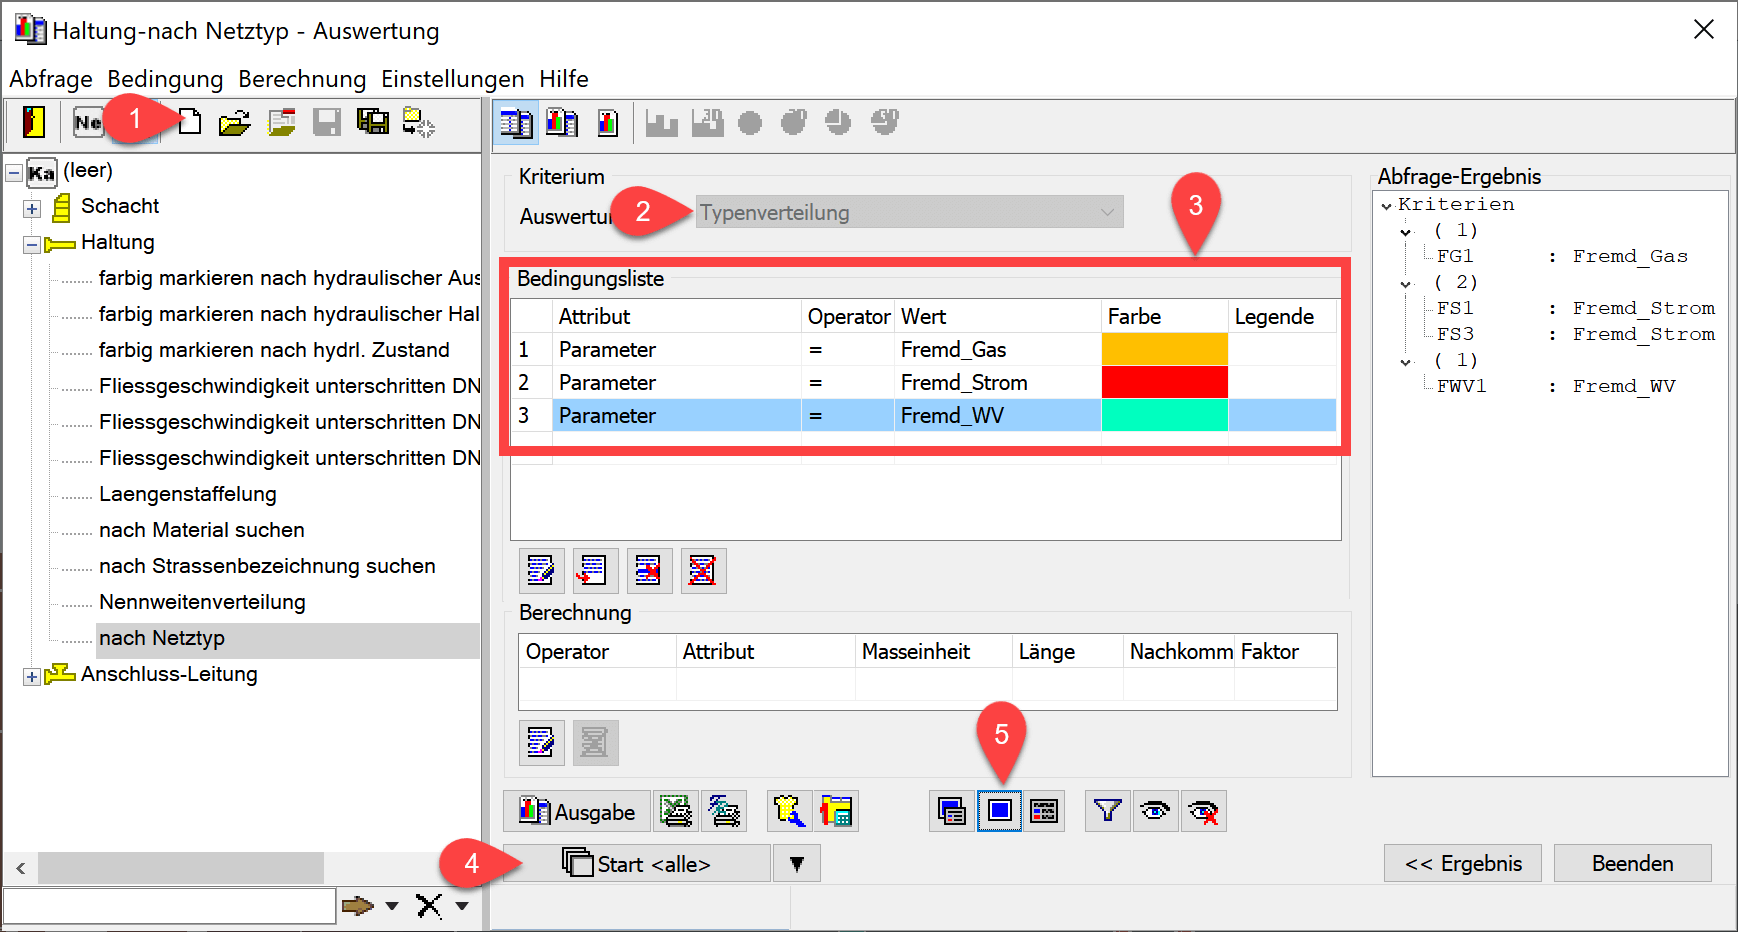The width and height of the screenshot is (1738, 932).
Task: Click the filter funnel icon
Action: click(1107, 811)
